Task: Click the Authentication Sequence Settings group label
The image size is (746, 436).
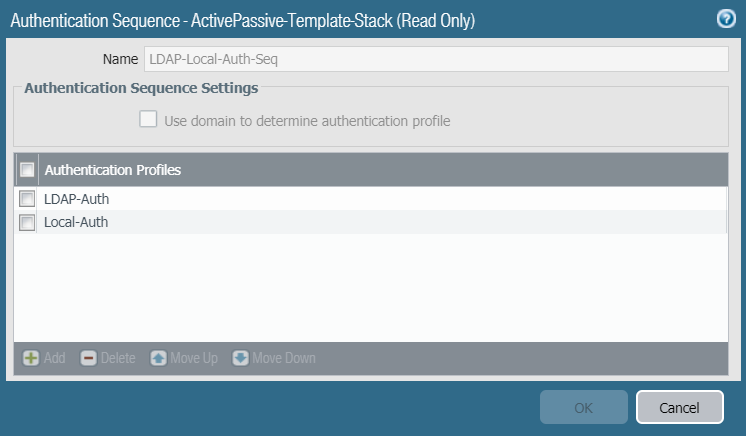Action: [141, 88]
